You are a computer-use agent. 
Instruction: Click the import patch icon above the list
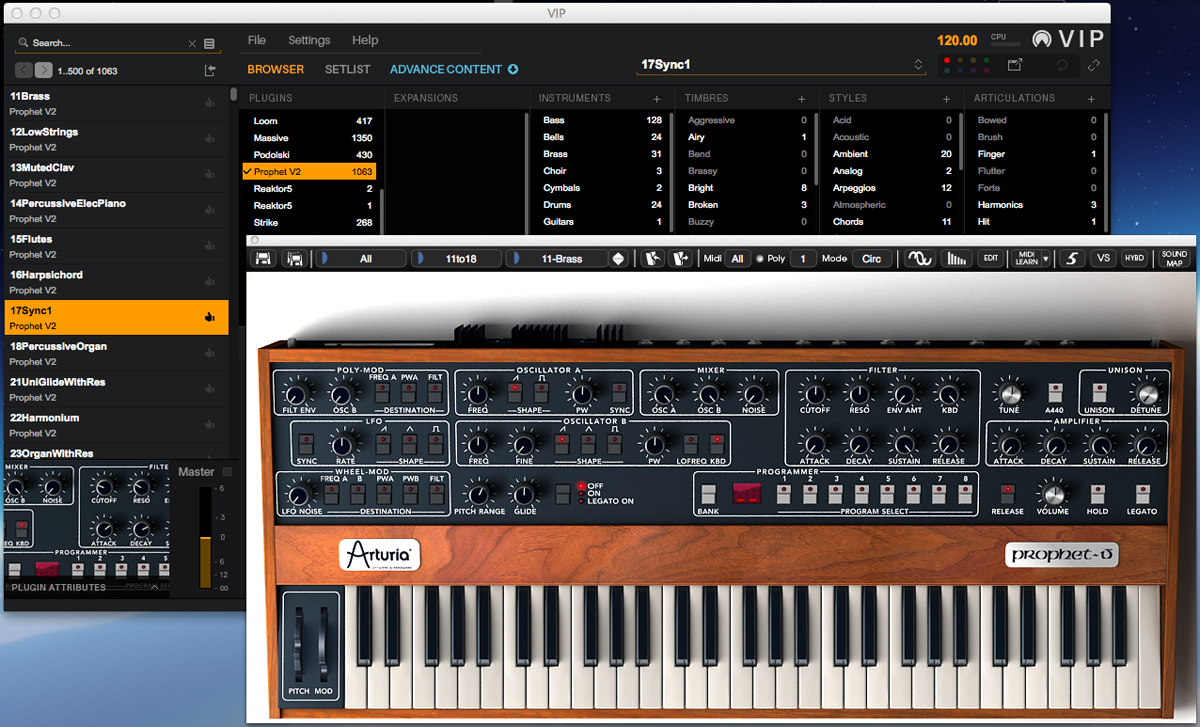(209, 70)
